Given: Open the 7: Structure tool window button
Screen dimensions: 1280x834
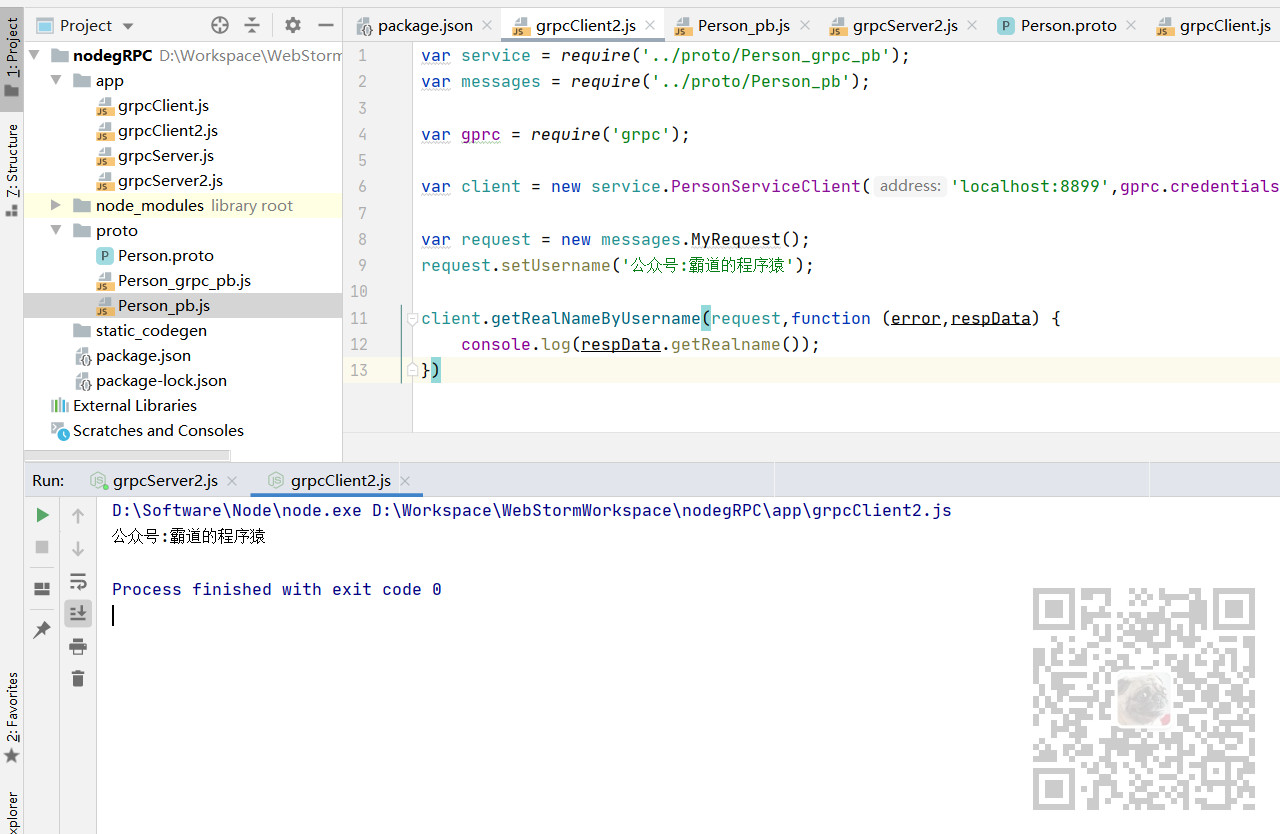Looking at the screenshot, I should (x=11, y=170).
